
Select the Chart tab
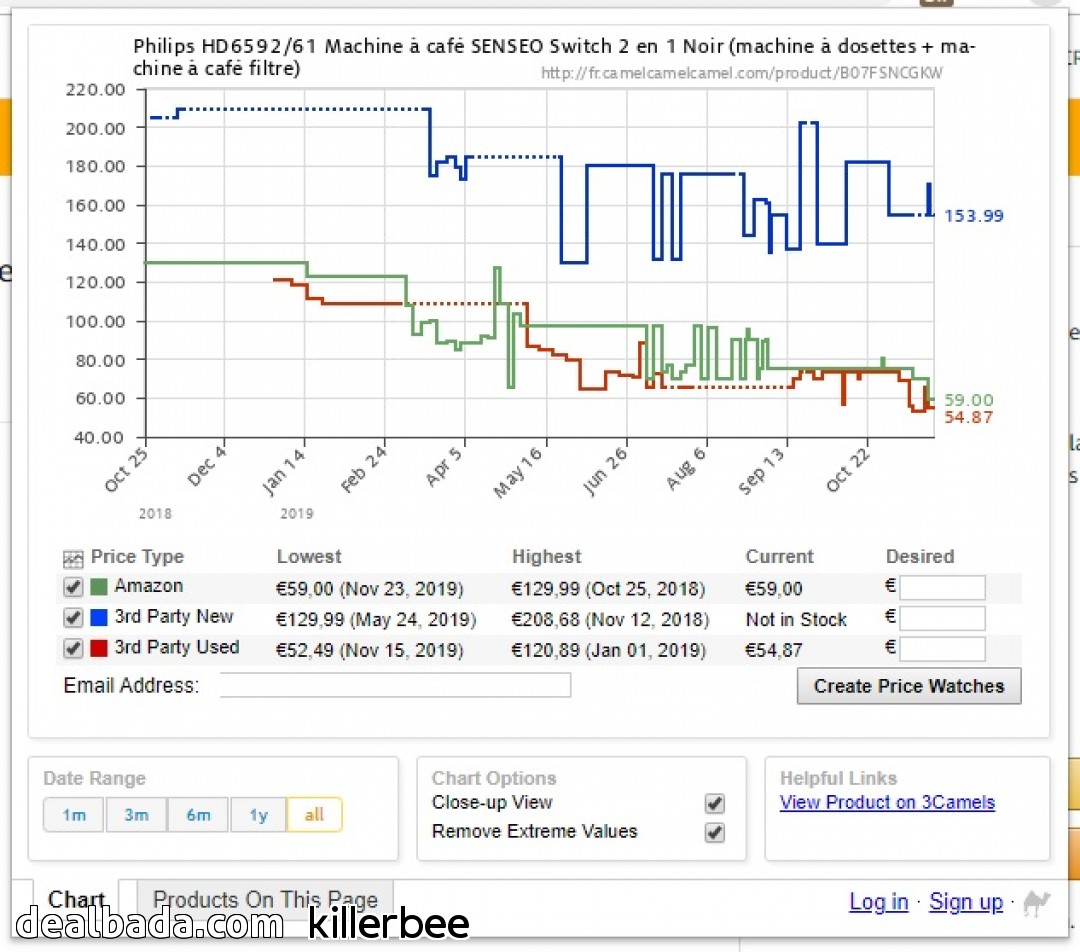pos(77,900)
